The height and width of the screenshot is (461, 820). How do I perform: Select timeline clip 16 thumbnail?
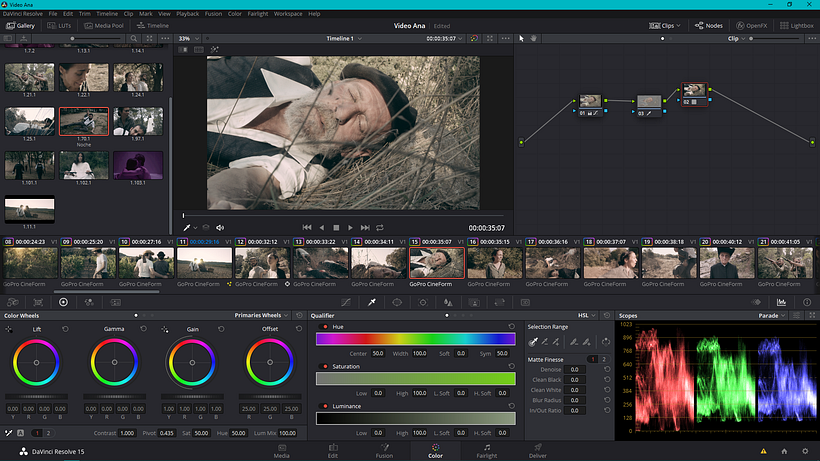tap(494, 263)
